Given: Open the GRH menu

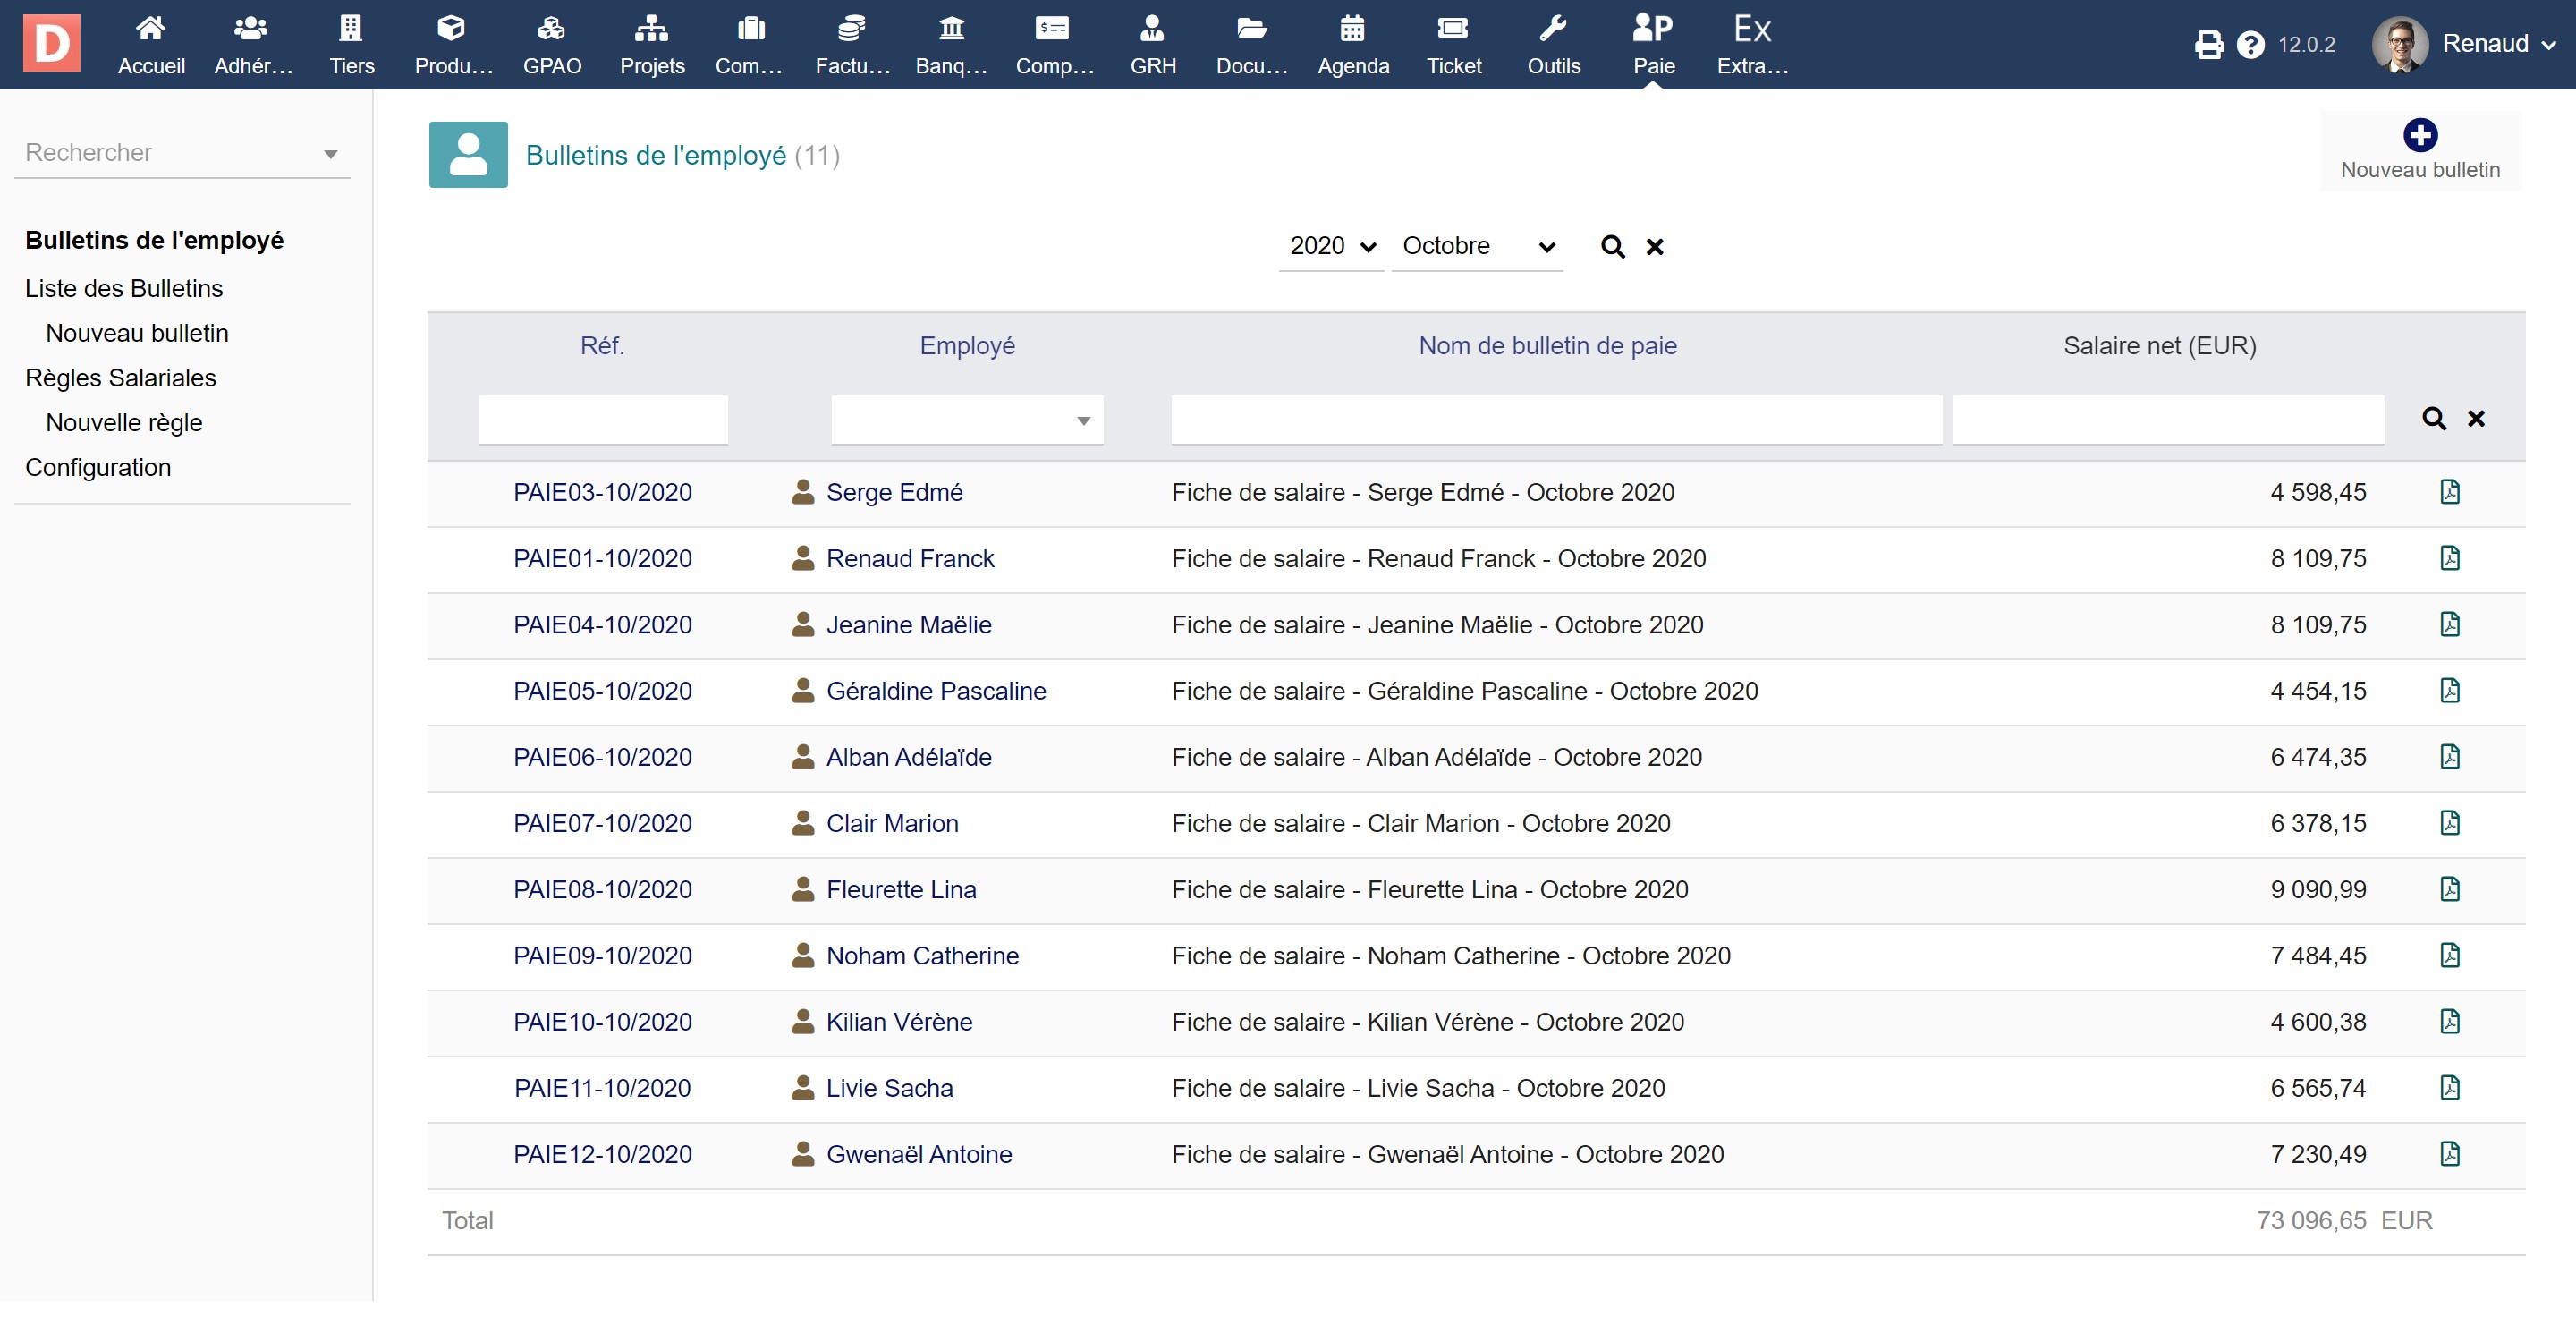Looking at the screenshot, I should [x=1152, y=45].
